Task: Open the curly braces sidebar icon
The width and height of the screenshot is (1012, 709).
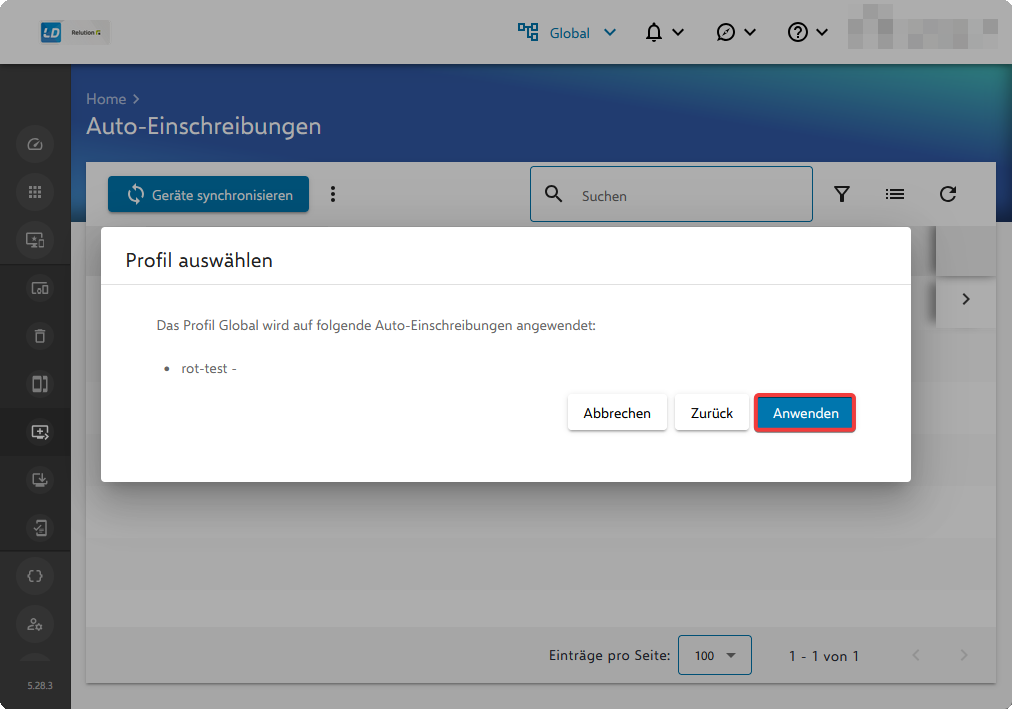Action: pos(35,576)
